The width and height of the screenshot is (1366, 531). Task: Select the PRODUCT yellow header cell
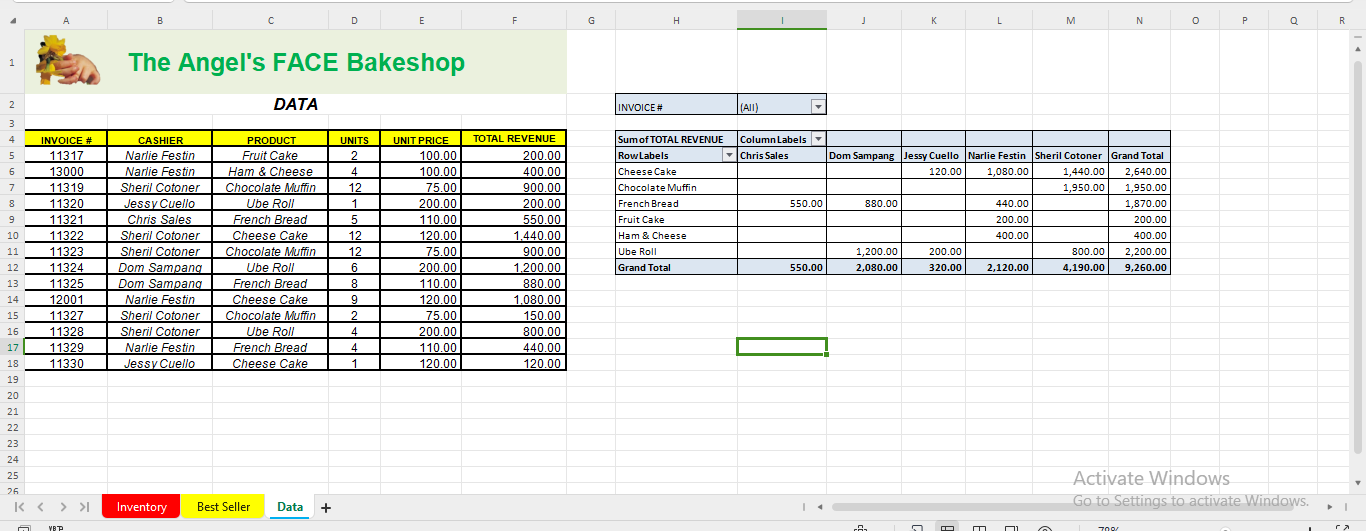click(x=271, y=139)
